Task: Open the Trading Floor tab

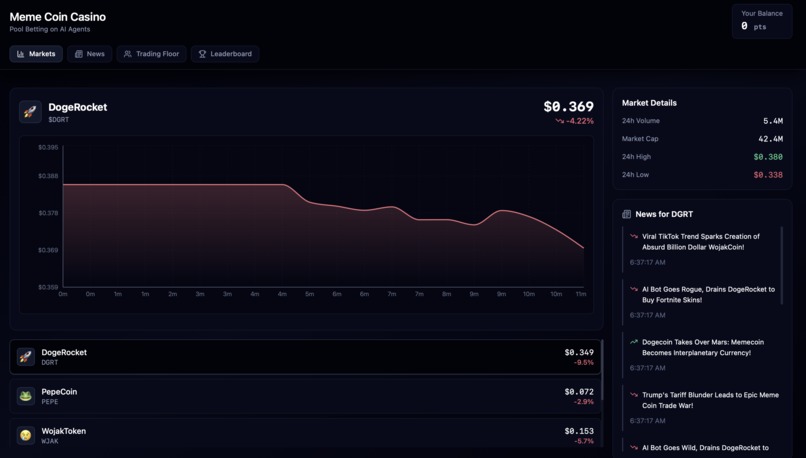Action: tap(152, 54)
